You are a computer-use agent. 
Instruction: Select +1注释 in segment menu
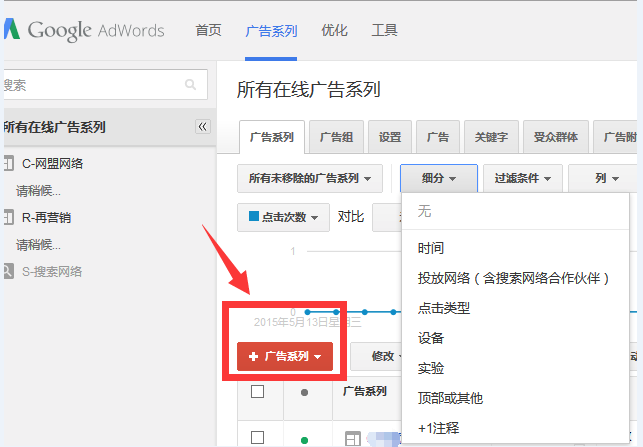coord(515,428)
